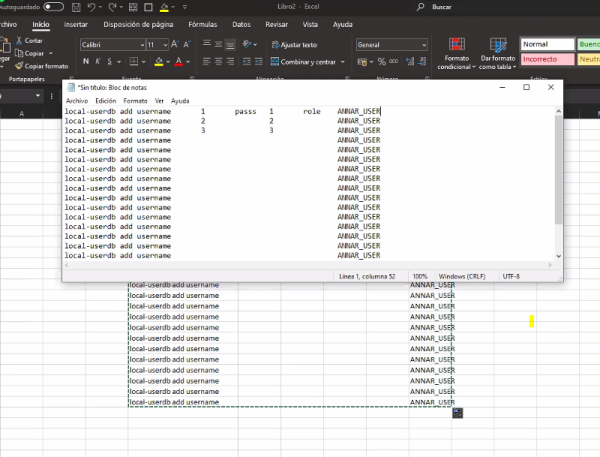
Task: Increase indent icon
Action: click(x=259, y=61)
